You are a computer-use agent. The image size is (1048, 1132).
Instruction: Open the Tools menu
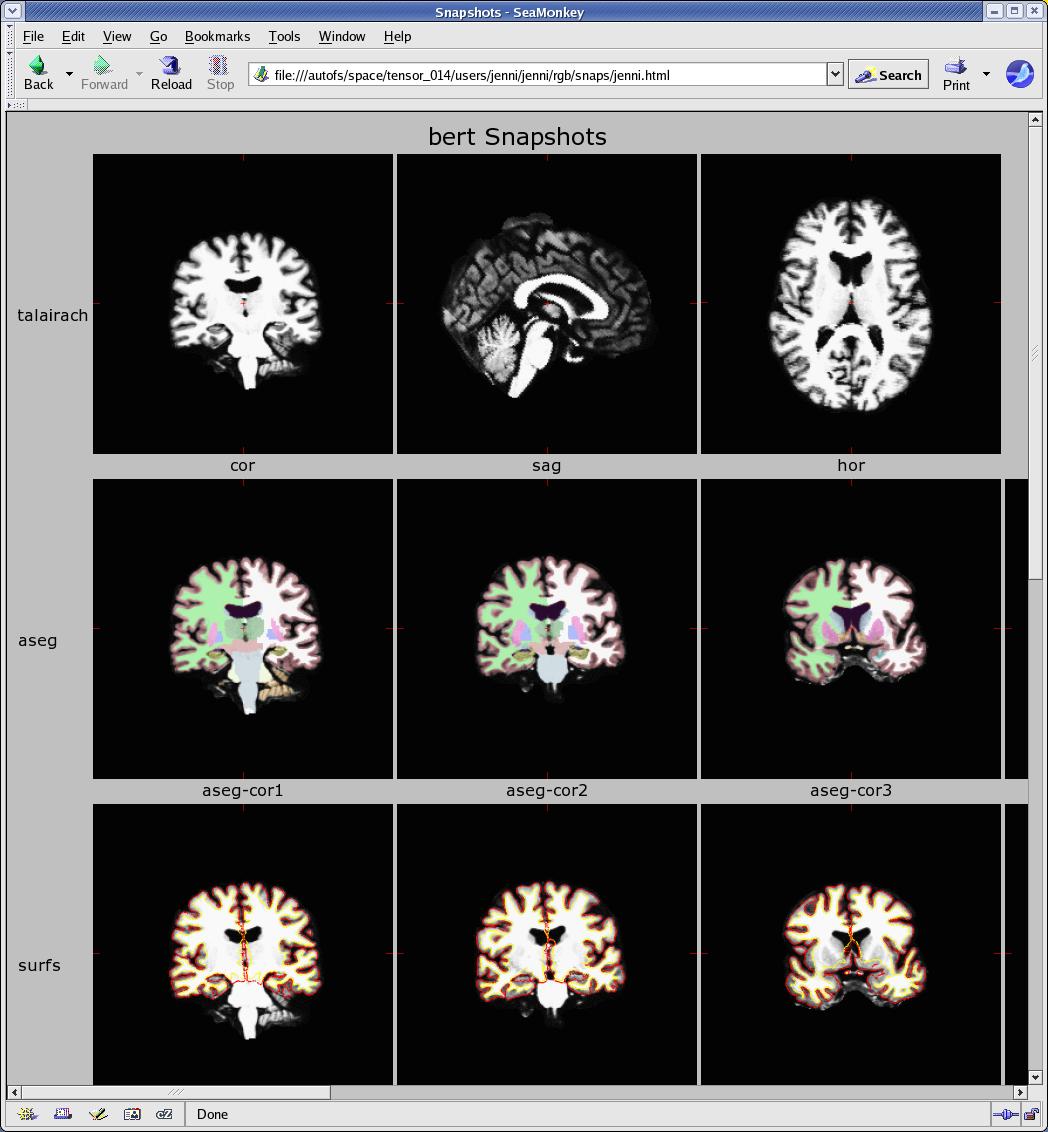(x=284, y=36)
